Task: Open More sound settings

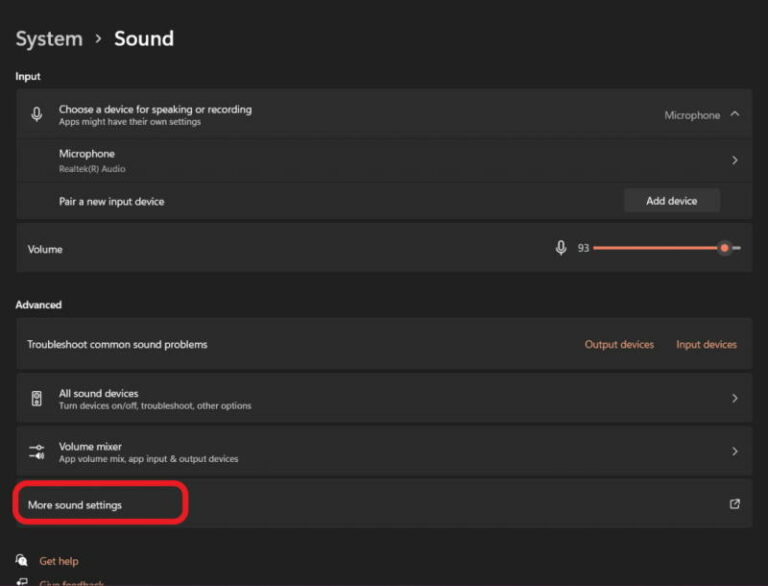Action: tap(75, 505)
